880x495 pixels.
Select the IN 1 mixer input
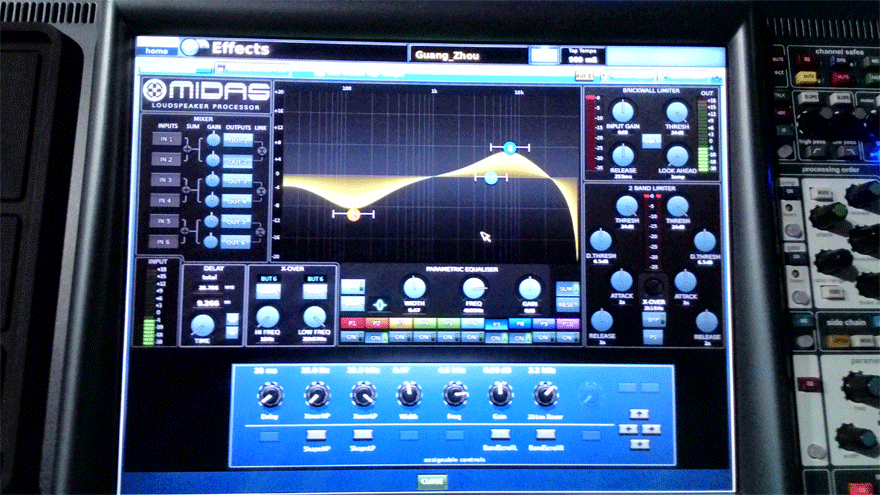(x=166, y=139)
